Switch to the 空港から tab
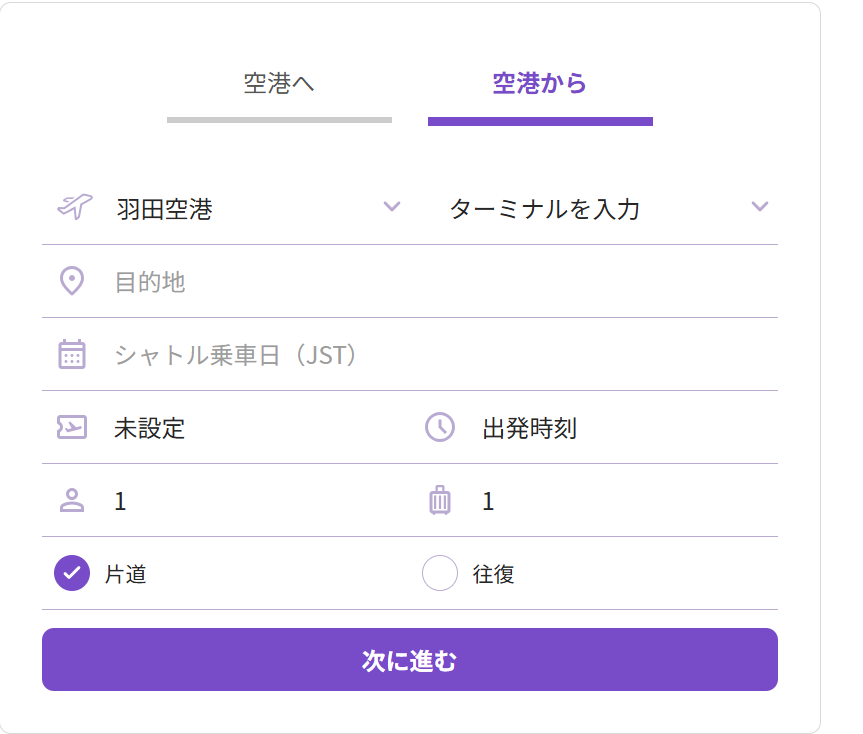Viewport: 863px width, 734px height. click(x=540, y=84)
